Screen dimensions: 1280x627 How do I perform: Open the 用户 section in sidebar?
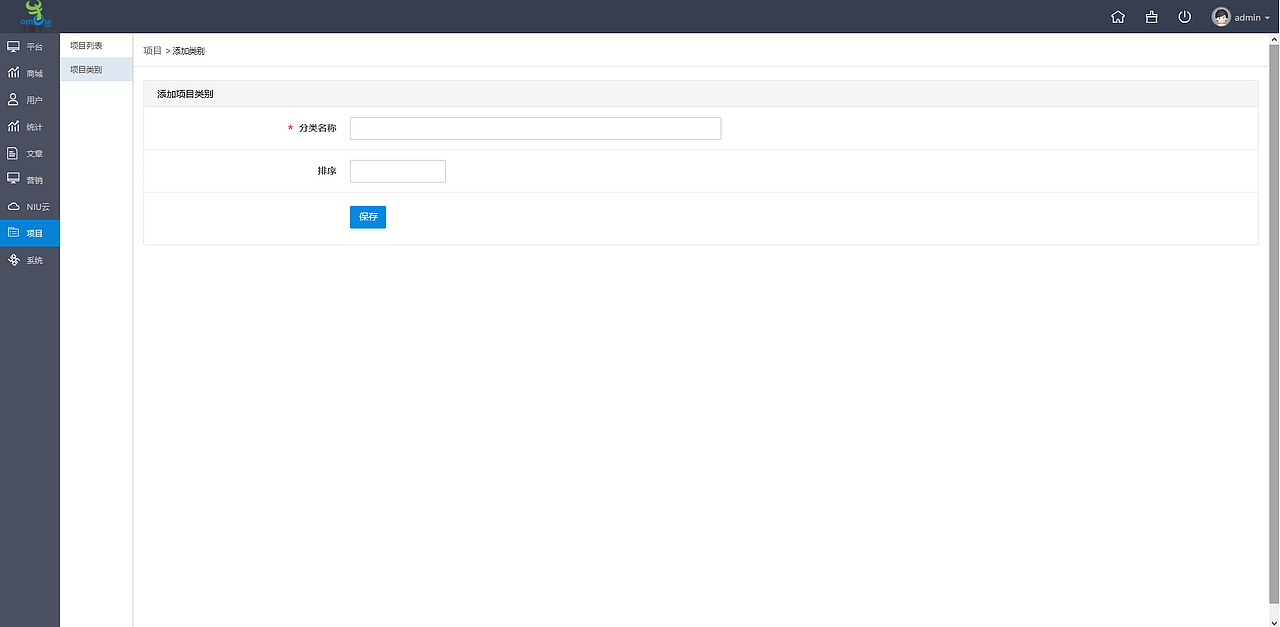click(x=30, y=100)
